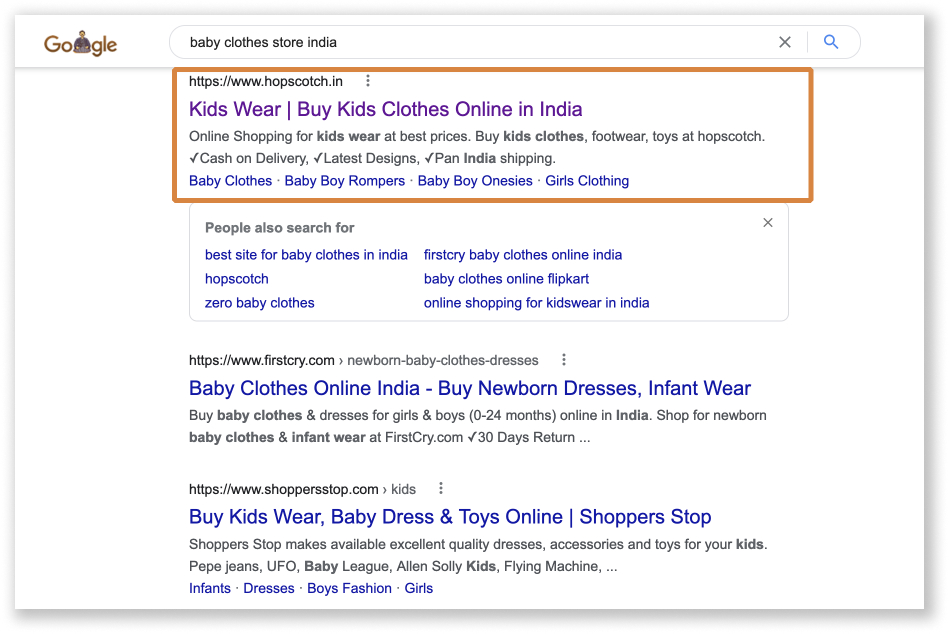Click the Shoppers Stop snippet mentioning Pepe jeans
Image resolution: width=949 pixels, height=634 pixels.
coord(478,555)
